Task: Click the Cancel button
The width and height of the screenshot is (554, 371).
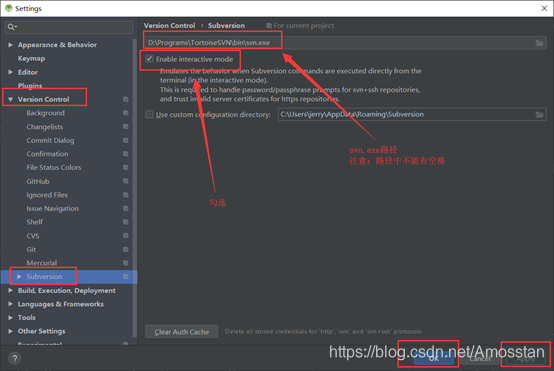Action: (x=480, y=359)
